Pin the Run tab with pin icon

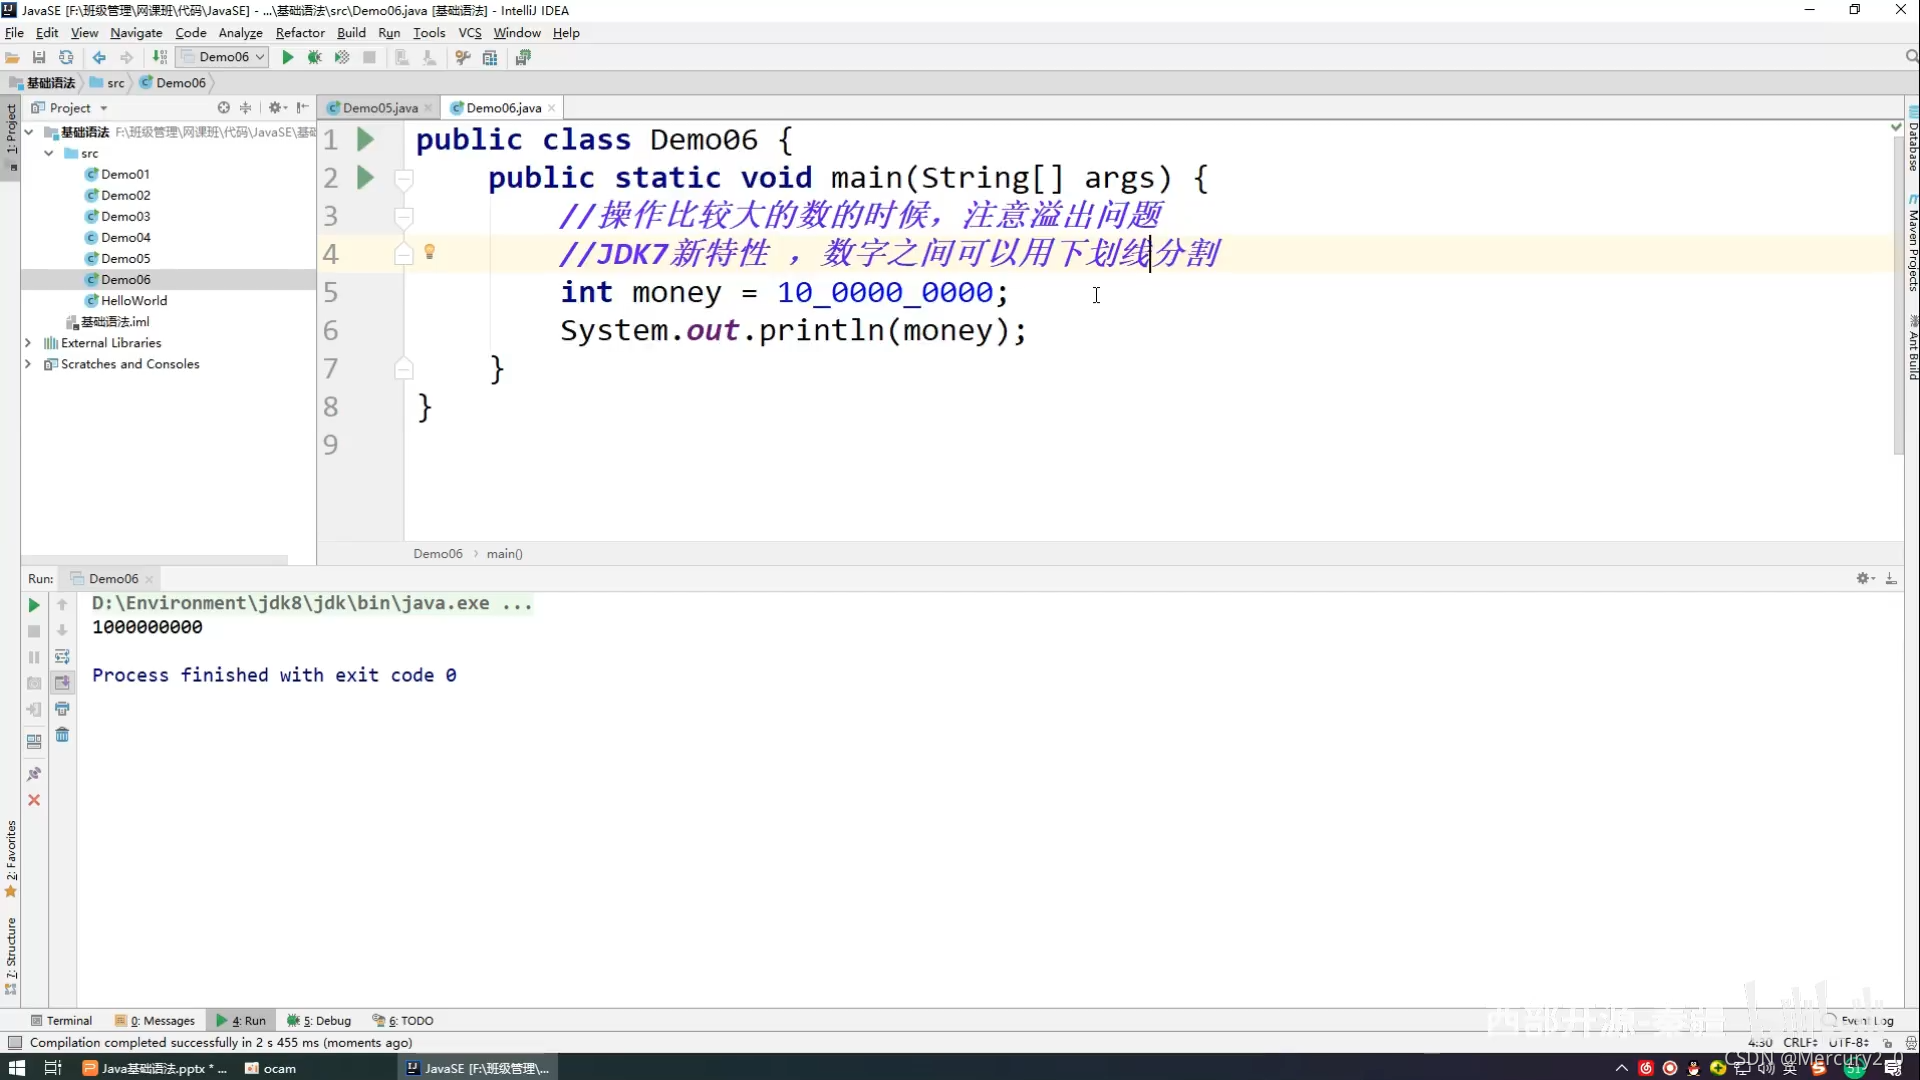point(34,774)
